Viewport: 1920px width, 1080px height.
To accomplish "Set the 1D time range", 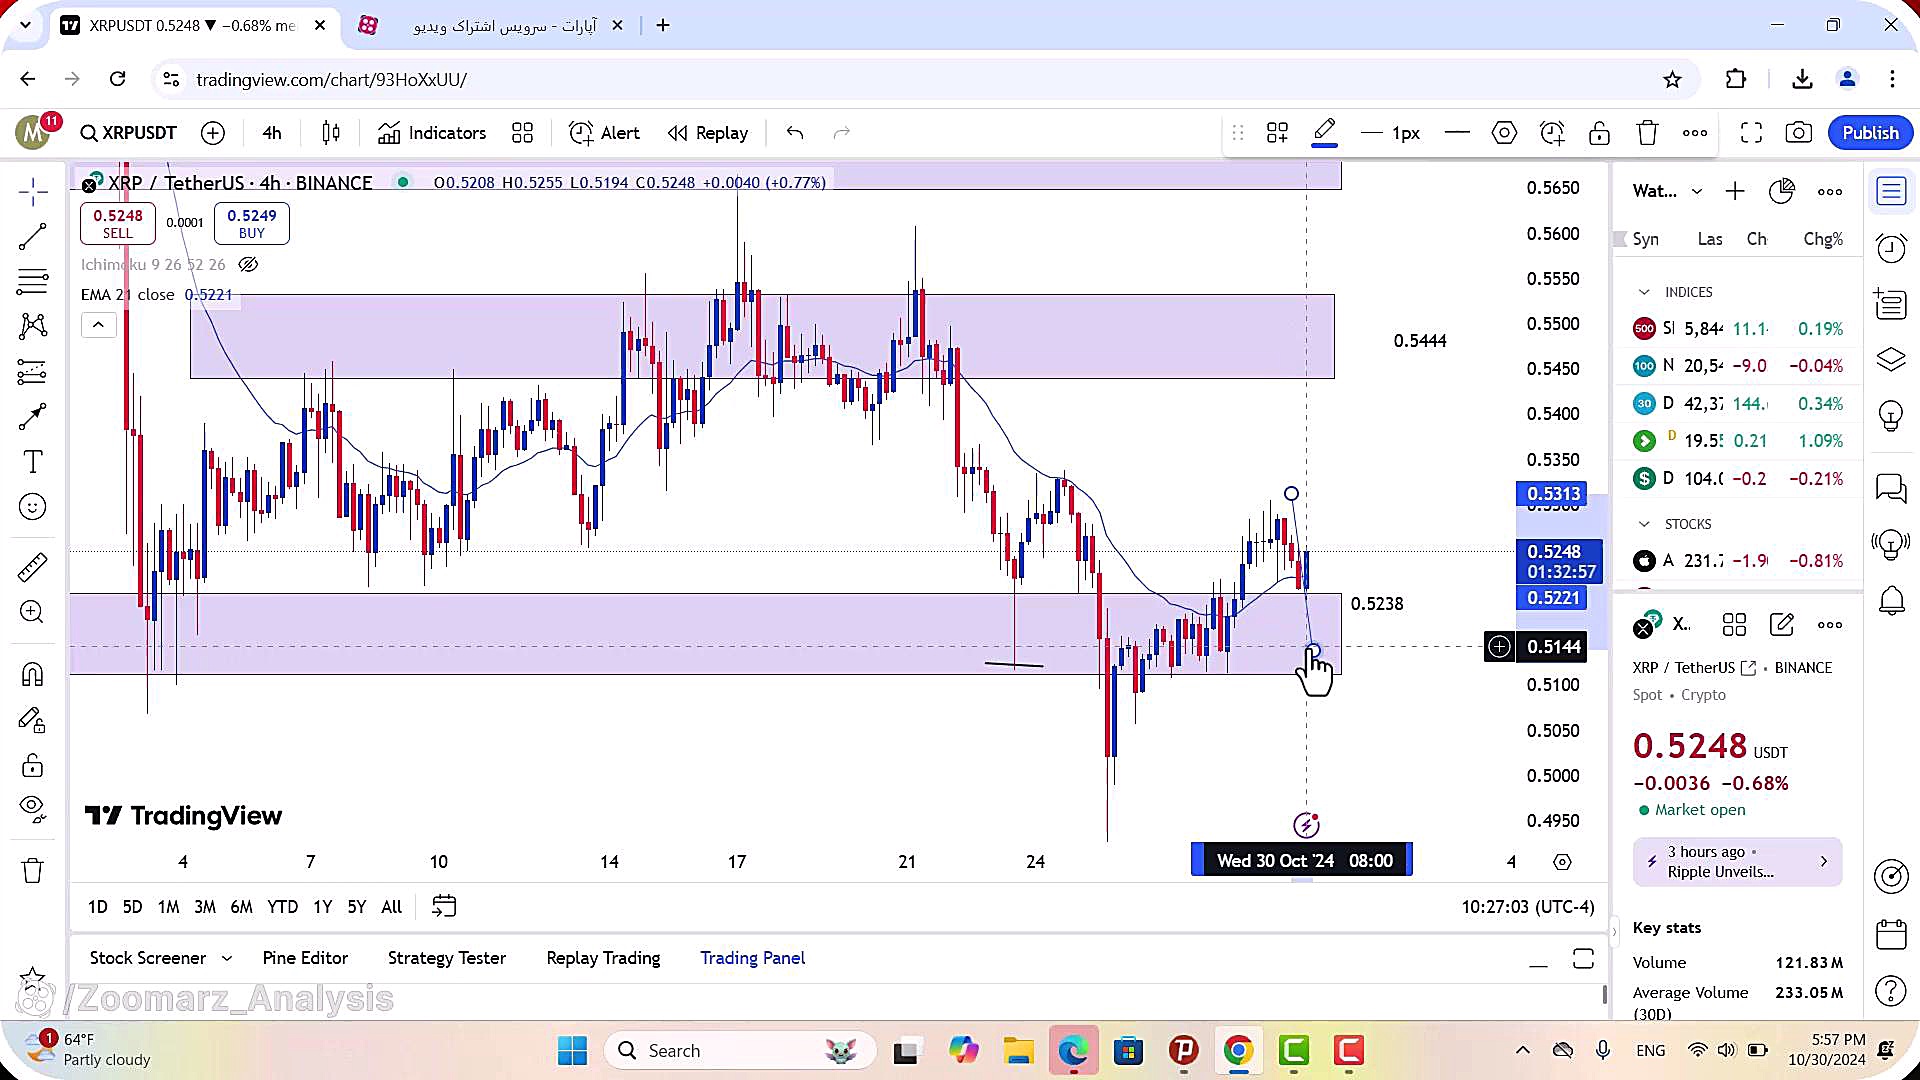I will click(97, 907).
